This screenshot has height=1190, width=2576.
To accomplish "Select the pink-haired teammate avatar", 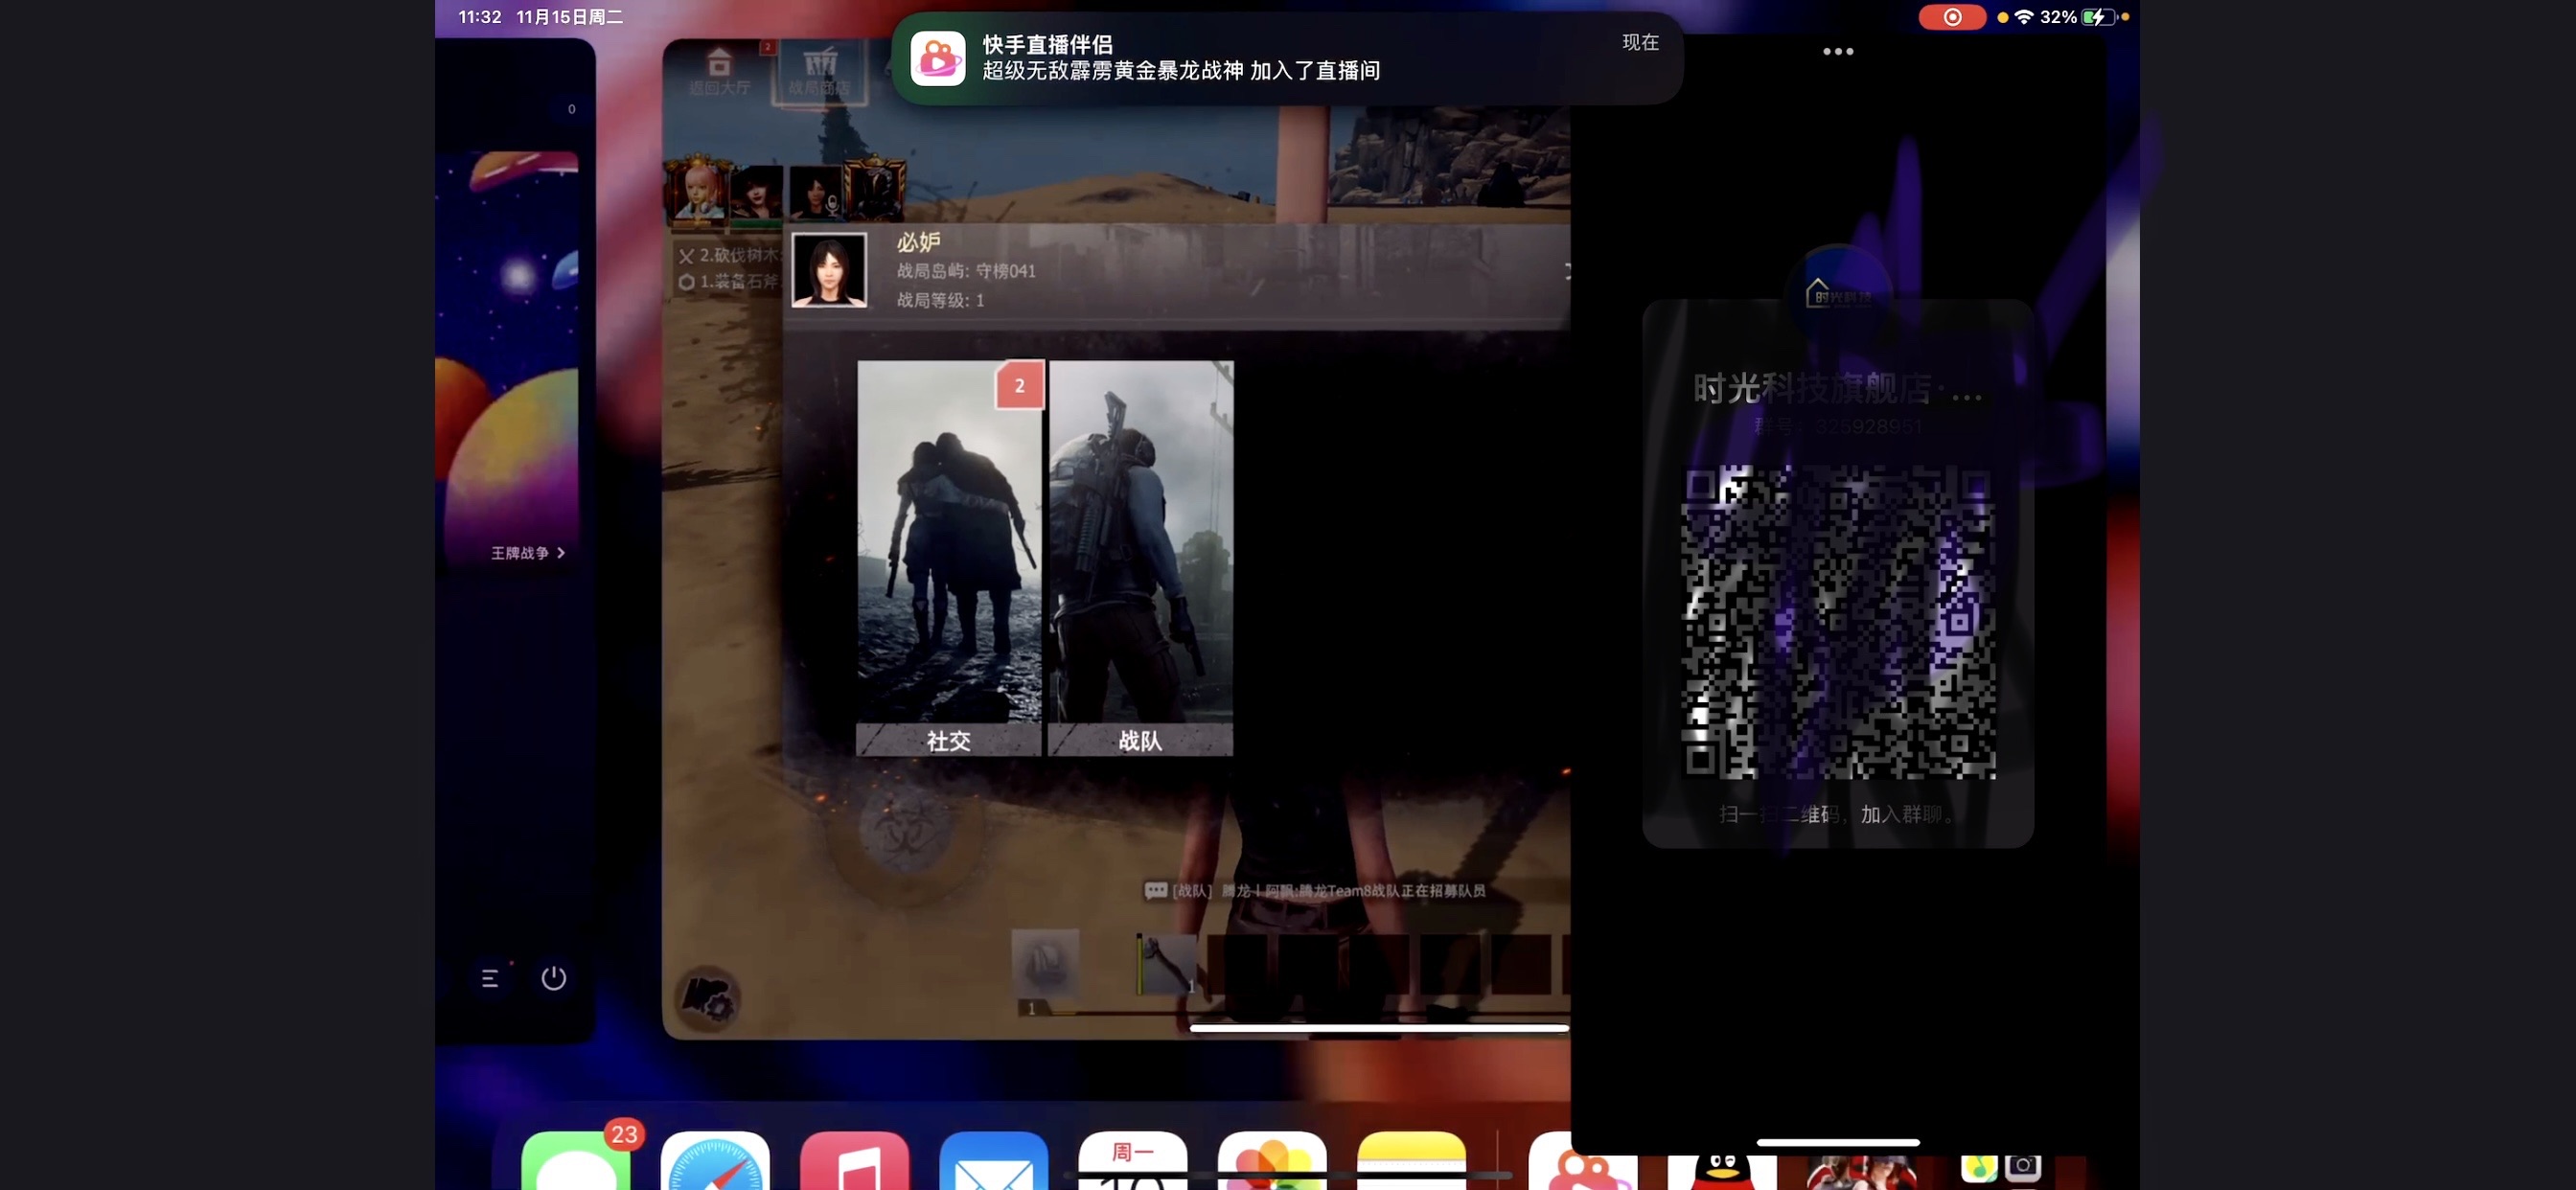I will (698, 190).
